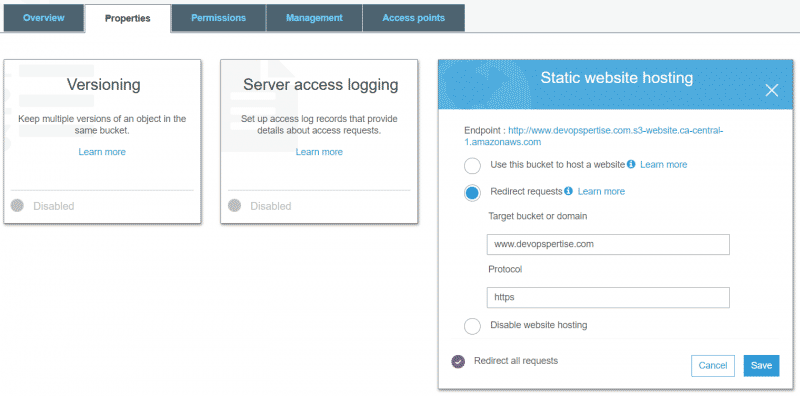
Task: Save the static website hosting settings
Action: point(761,365)
